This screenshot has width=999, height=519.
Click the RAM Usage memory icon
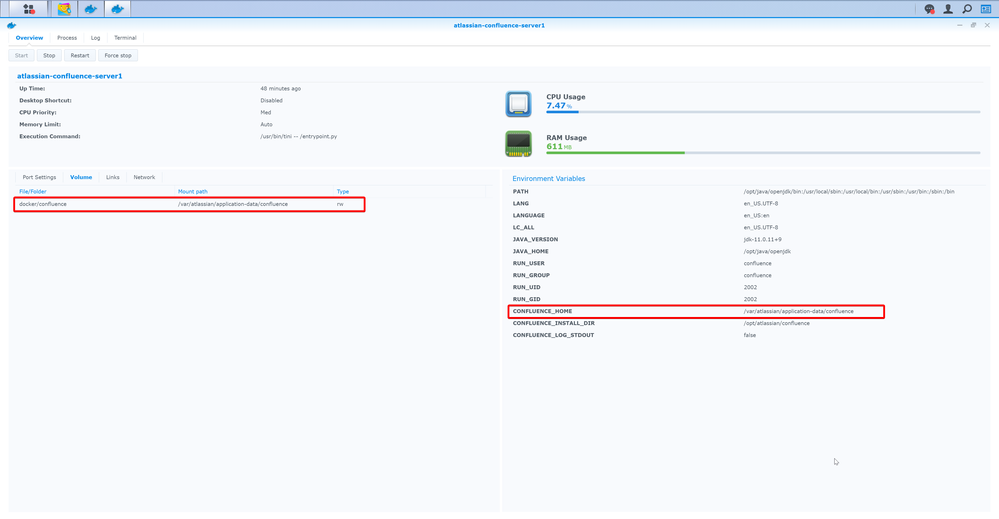tap(519, 144)
